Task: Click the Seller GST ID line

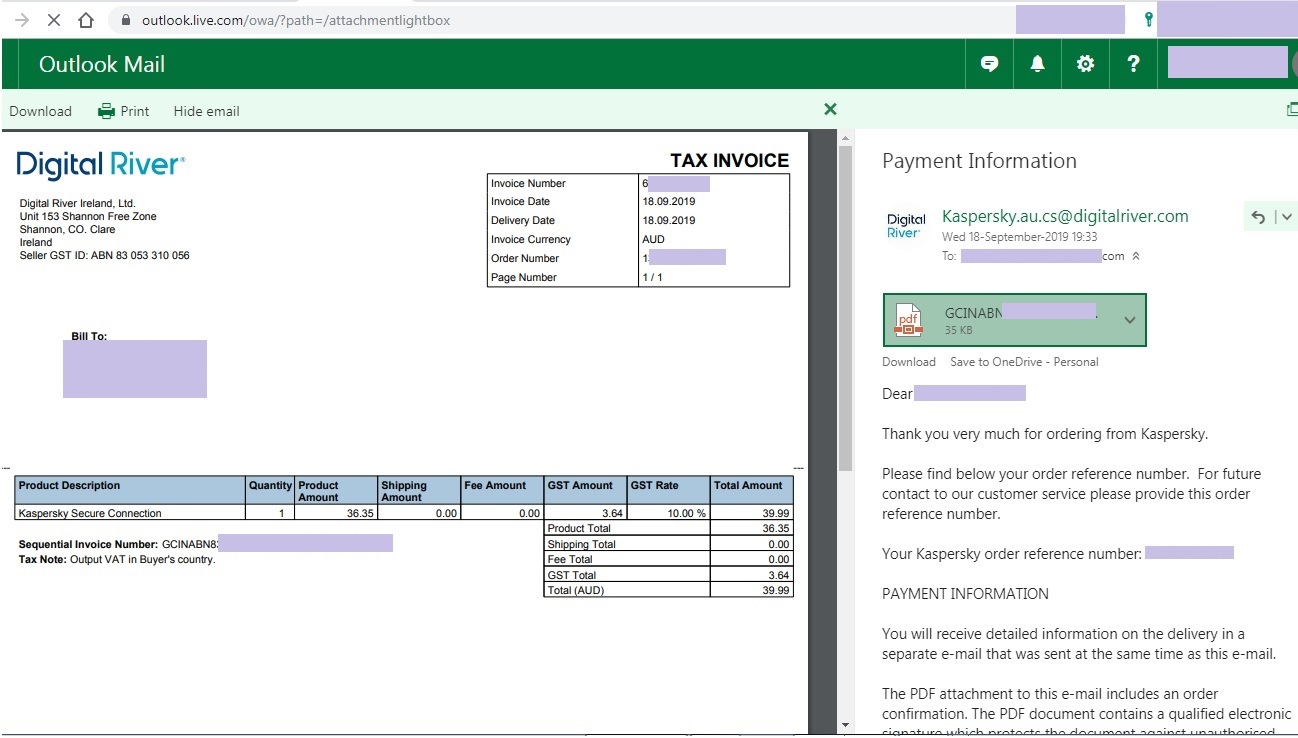Action: click(x=105, y=256)
